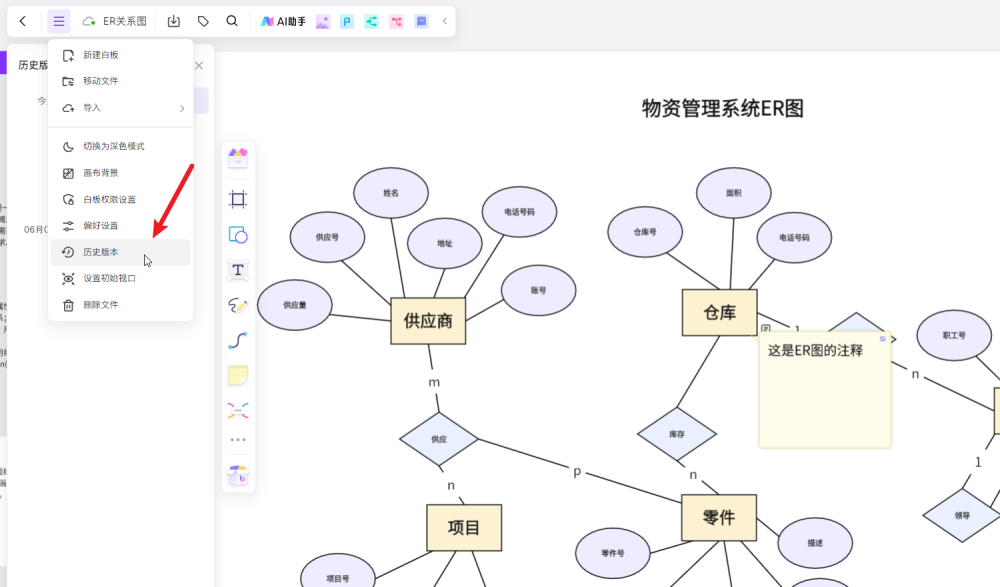Viewport: 1000px width, 587px height.
Task: Choose 历史版本 in the menu
Action: (x=121, y=252)
